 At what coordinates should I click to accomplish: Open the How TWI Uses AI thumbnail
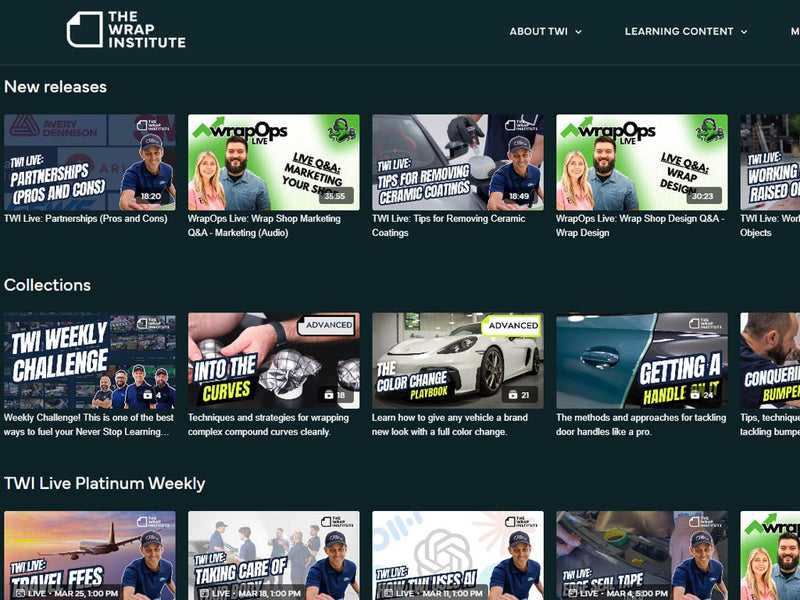click(458, 556)
